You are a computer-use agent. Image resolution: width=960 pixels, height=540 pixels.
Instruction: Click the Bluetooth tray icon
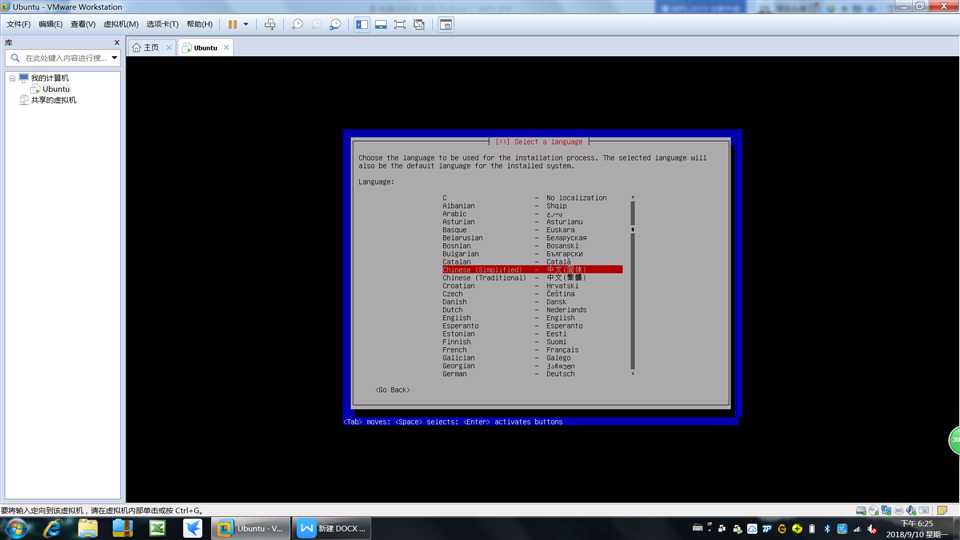pyautogui.click(x=827, y=528)
